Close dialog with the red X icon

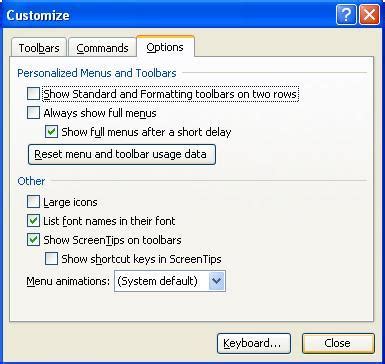click(x=369, y=15)
